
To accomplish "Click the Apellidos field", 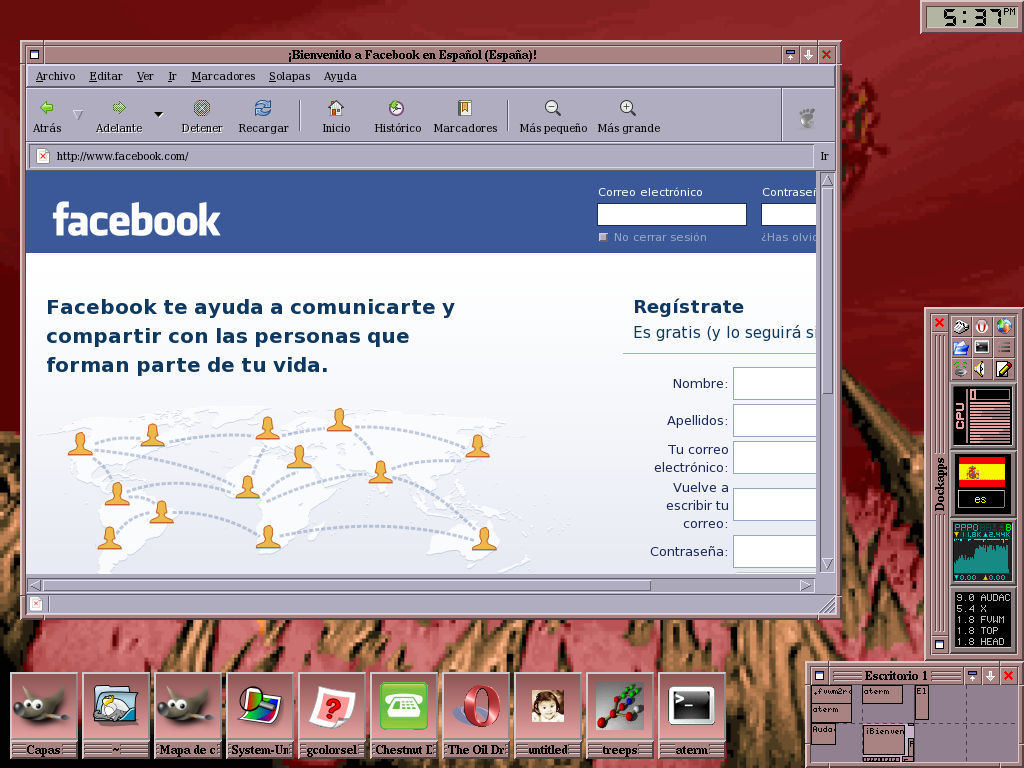I will pos(775,421).
